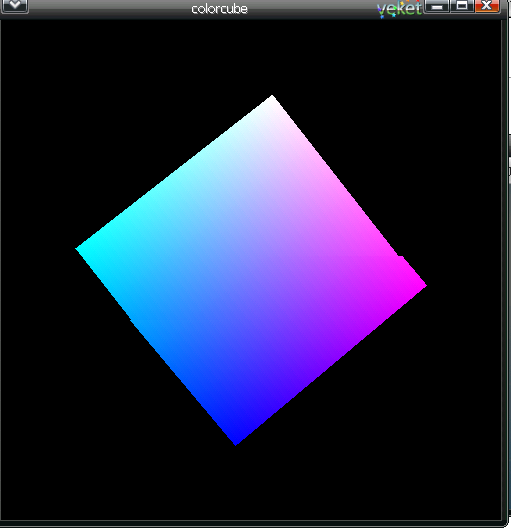Screen dimensions: 511x528
Task: Click the window's bottom edge border
Action: coord(251,524)
